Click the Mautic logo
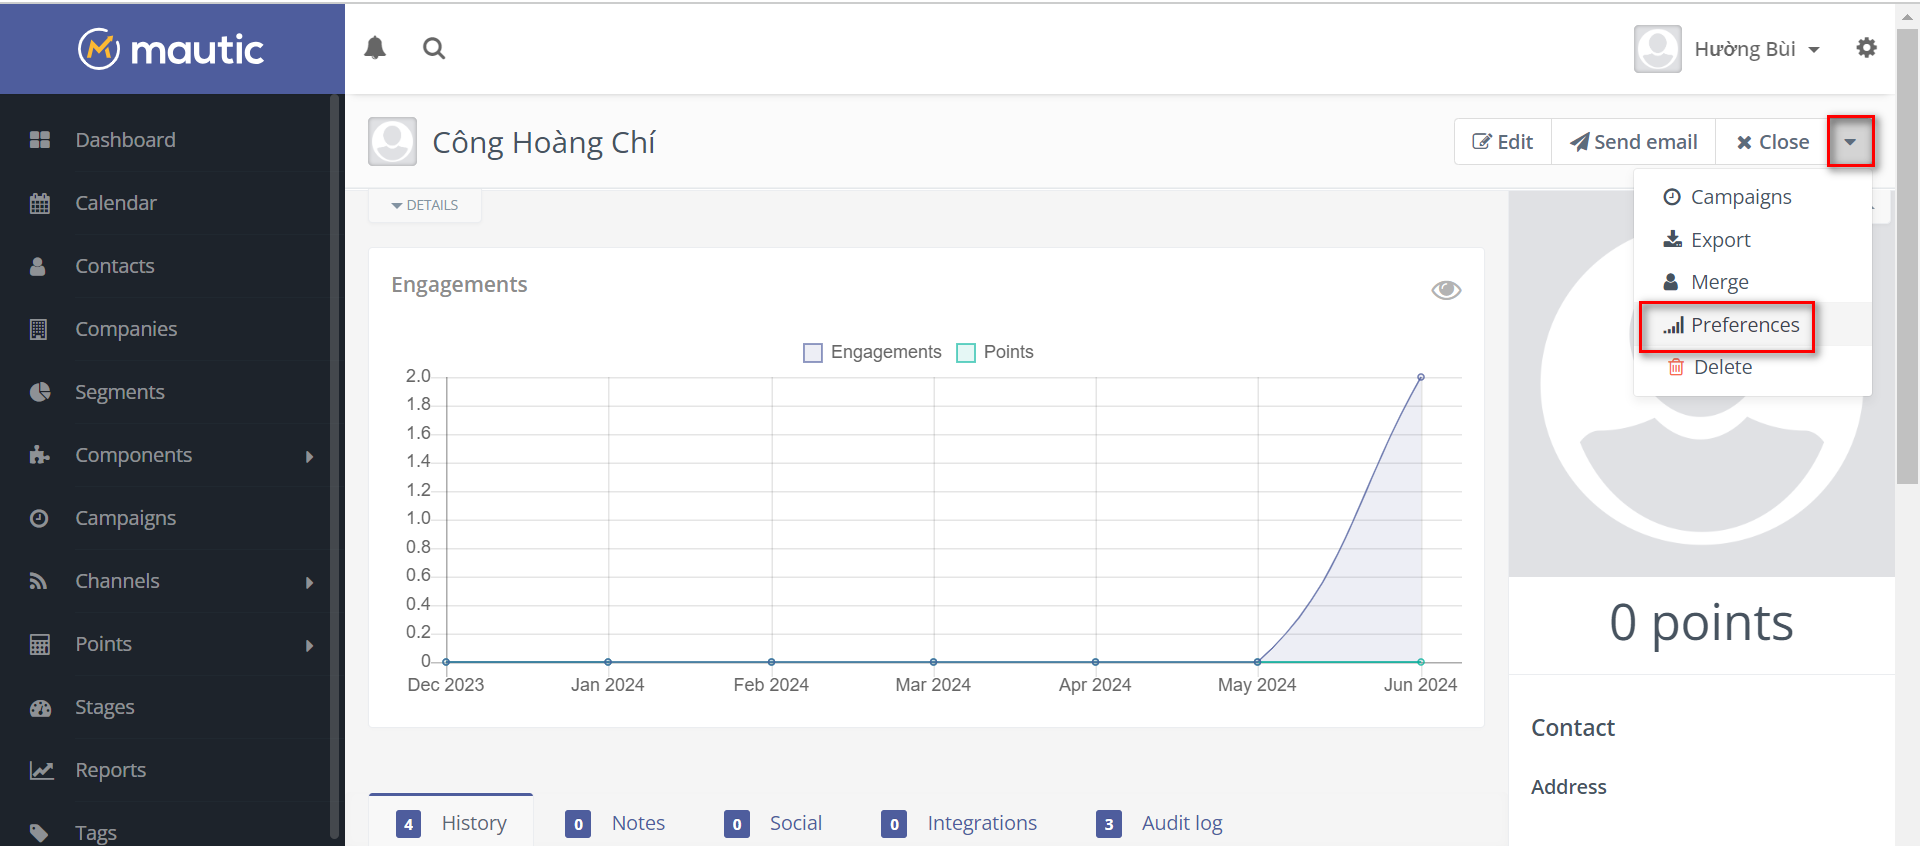The width and height of the screenshot is (1920, 846). coord(172,49)
